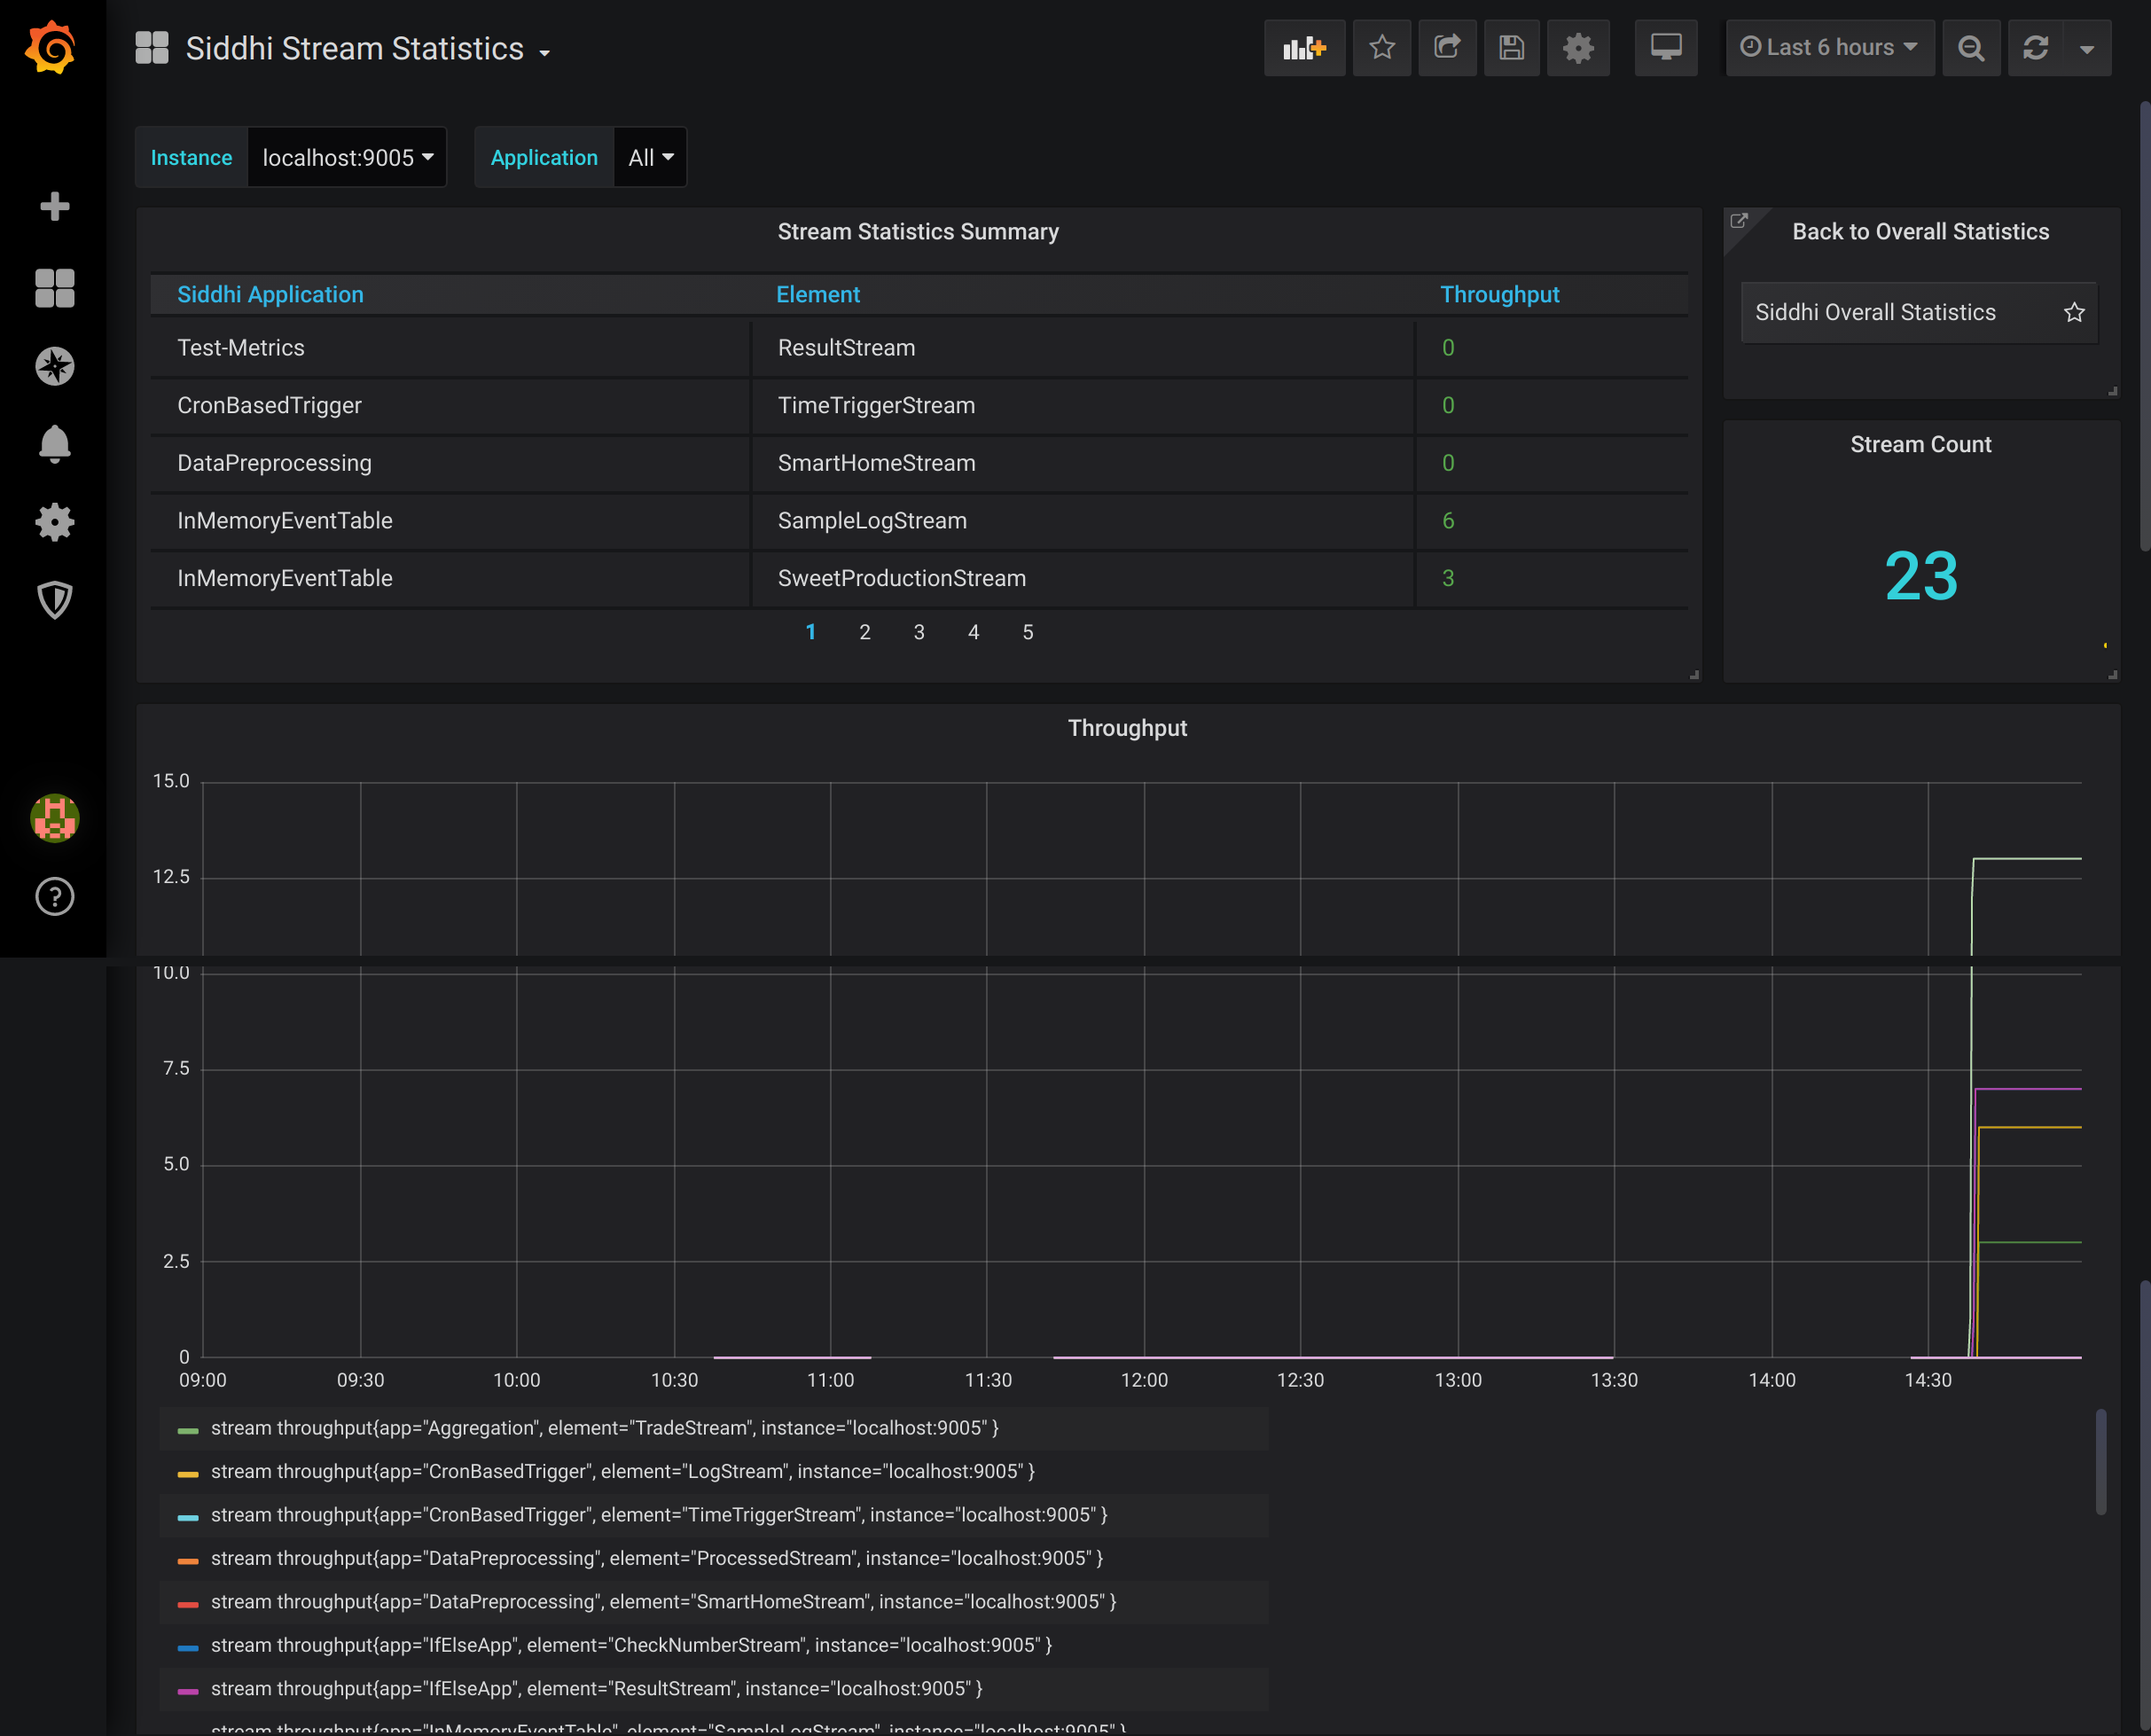The height and width of the screenshot is (1736, 2151).
Task: Open color picker for LogStream yellow swatch
Action: (x=188, y=1474)
